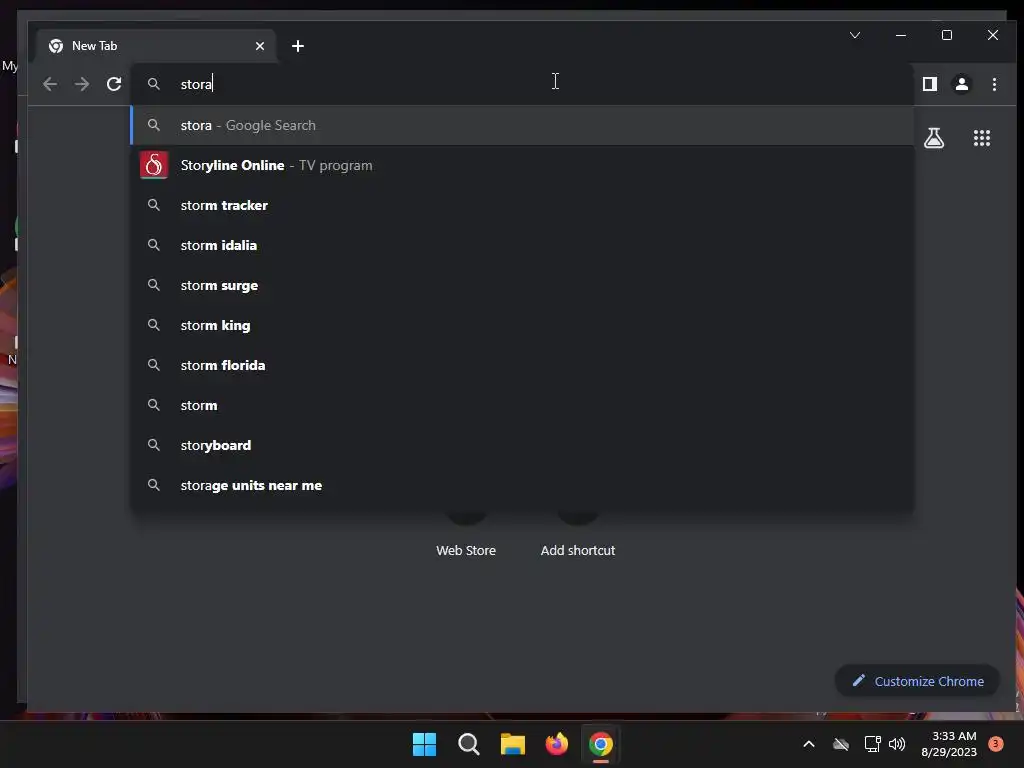Open the Google apps grid icon
Image resolution: width=1024 pixels, height=768 pixels.
click(982, 138)
